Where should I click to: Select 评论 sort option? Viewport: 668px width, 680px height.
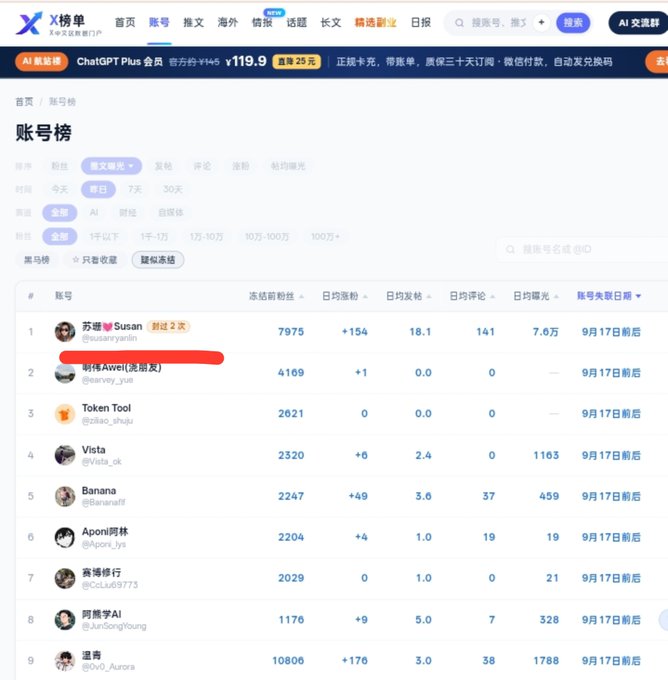coord(202,166)
